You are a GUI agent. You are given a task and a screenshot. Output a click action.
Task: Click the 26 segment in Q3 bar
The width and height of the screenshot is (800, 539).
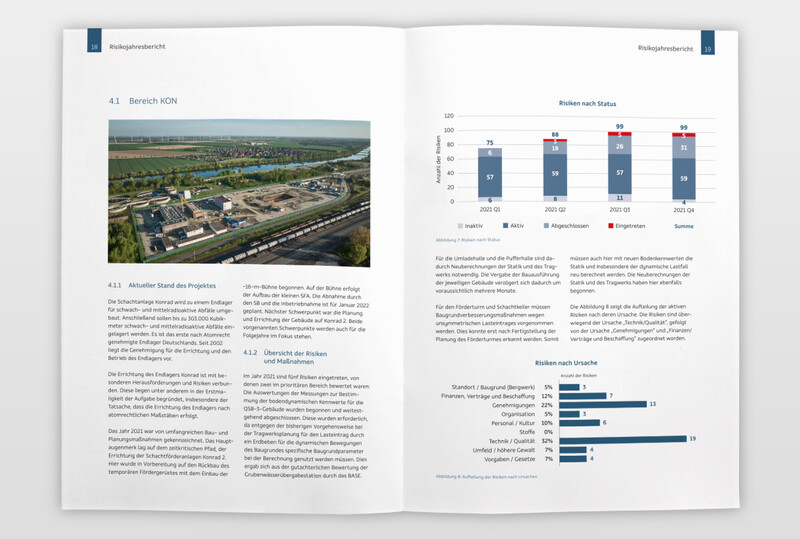(619, 146)
